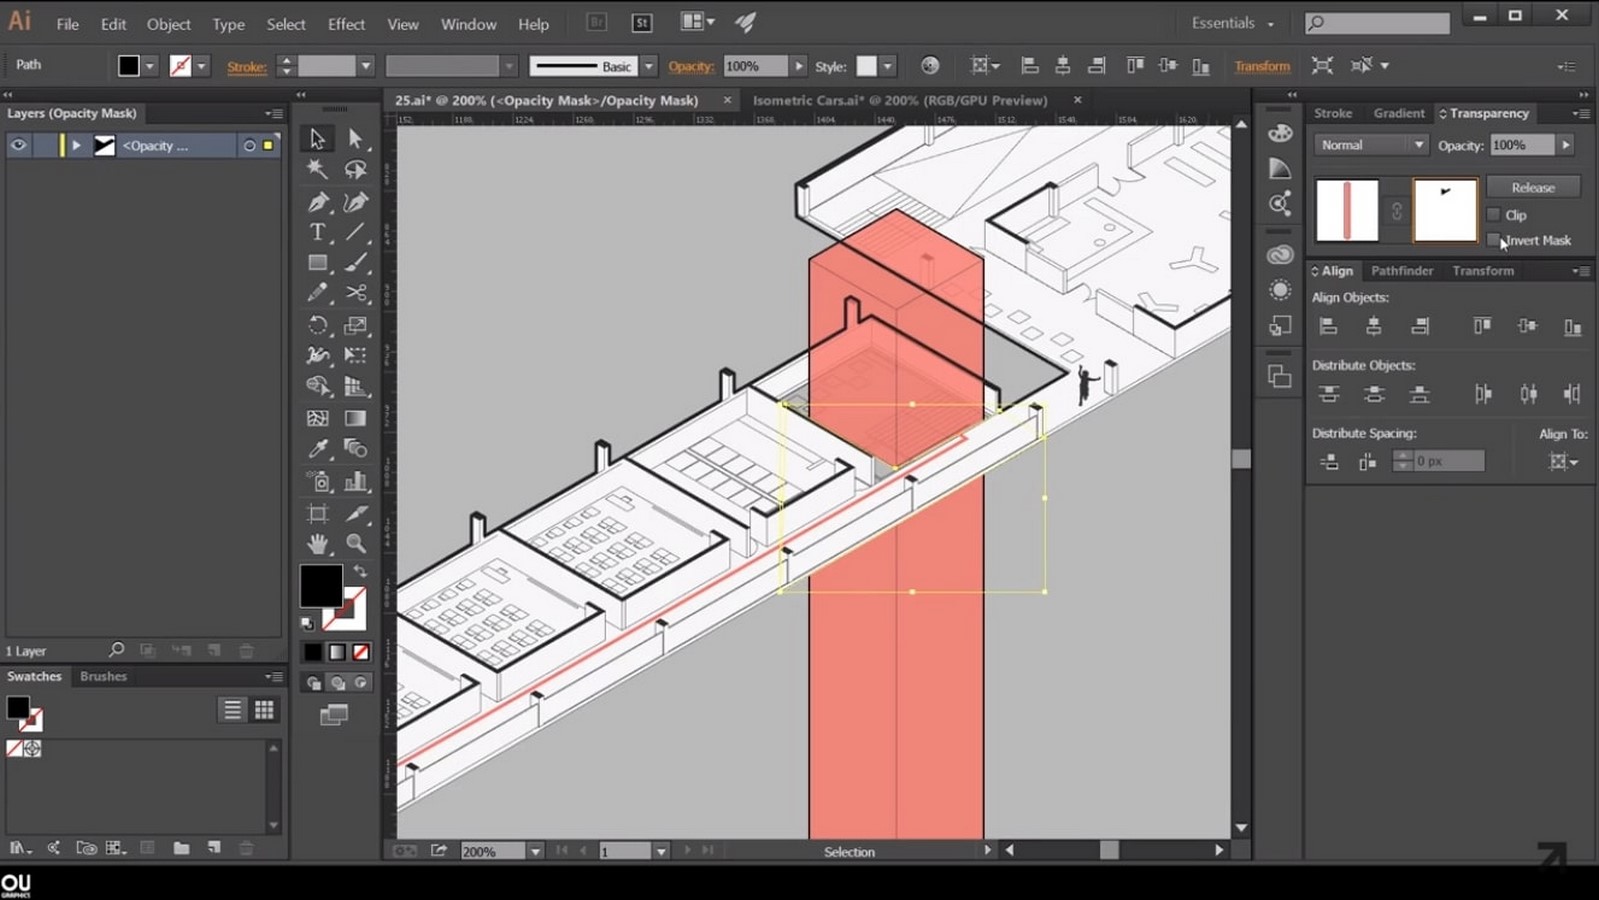Open the Transform link in control bar
Image resolution: width=1599 pixels, height=900 pixels.
(x=1262, y=66)
